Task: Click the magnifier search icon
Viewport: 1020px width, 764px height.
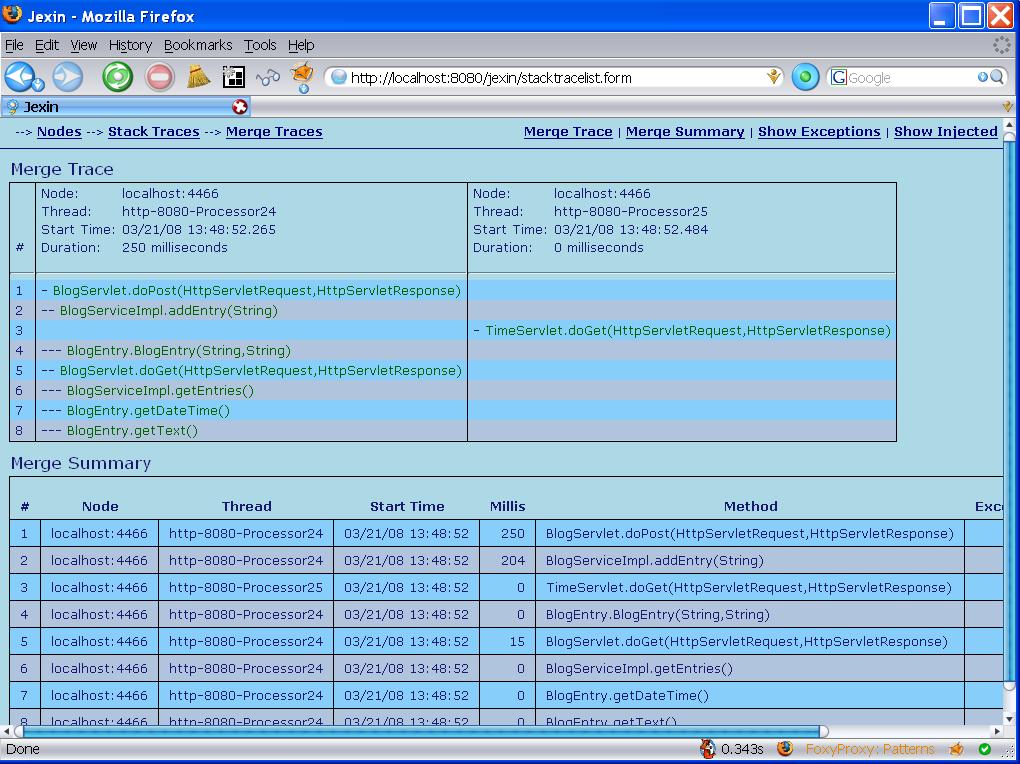Action: pyautogui.click(x=997, y=77)
